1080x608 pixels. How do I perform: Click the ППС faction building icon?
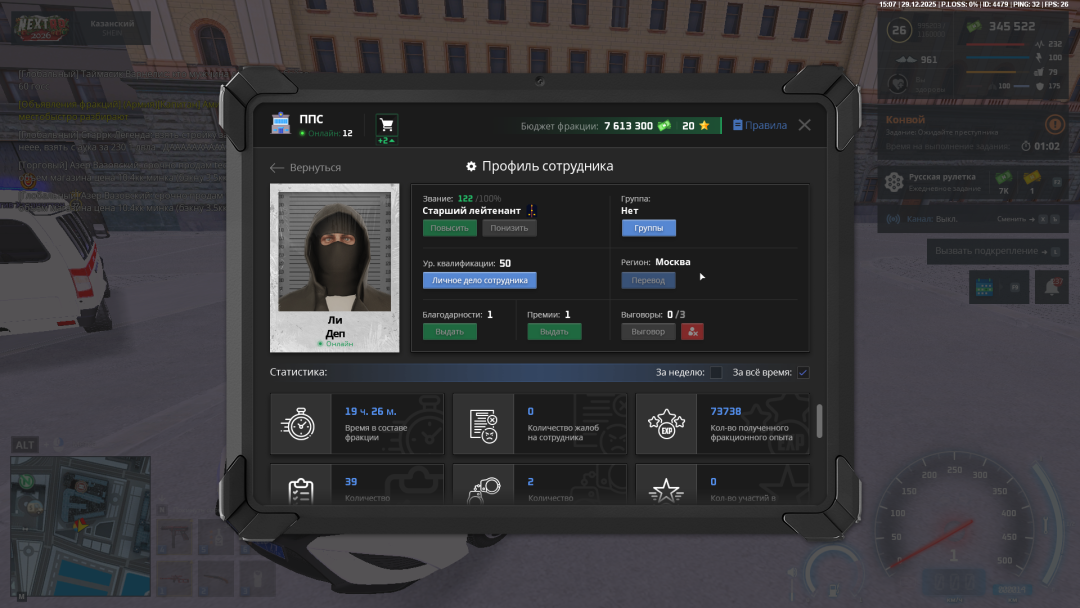click(x=281, y=125)
